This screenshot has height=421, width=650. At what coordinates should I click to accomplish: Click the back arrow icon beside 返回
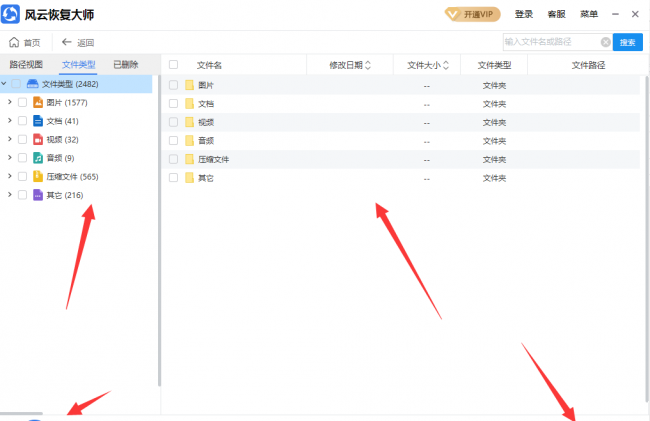(x=66, y=42)
